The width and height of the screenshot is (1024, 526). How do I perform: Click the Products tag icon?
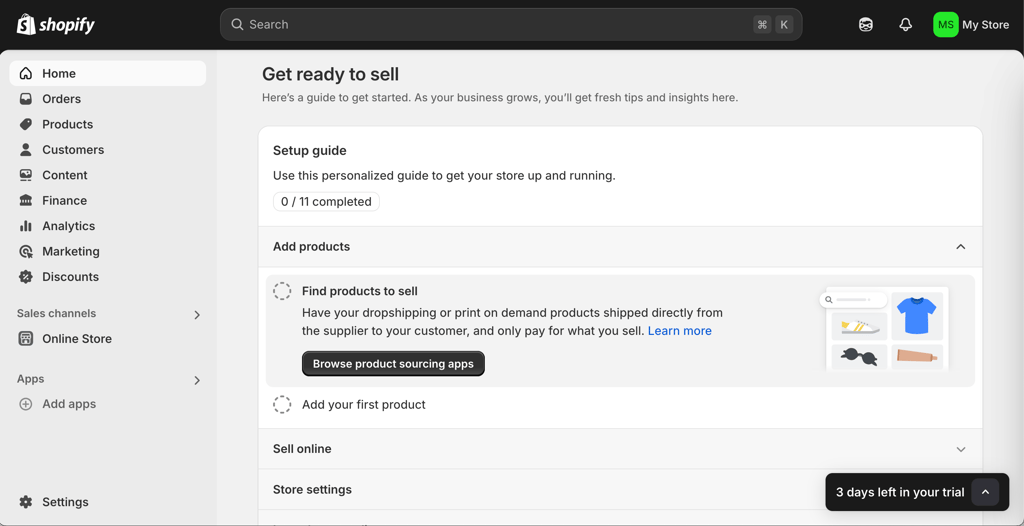point(25,124)
